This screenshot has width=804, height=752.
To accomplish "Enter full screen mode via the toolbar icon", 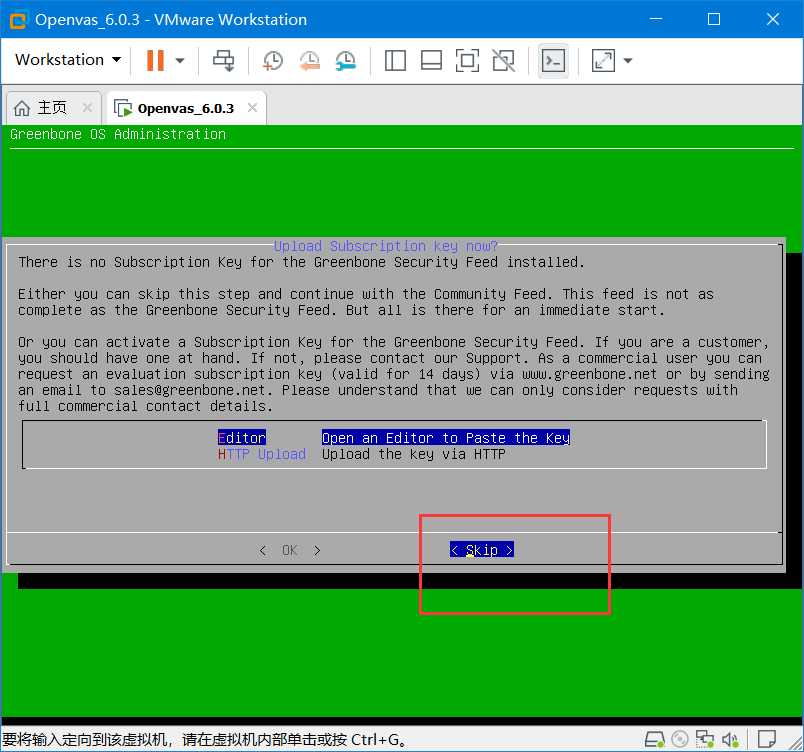I will point(467,60).
